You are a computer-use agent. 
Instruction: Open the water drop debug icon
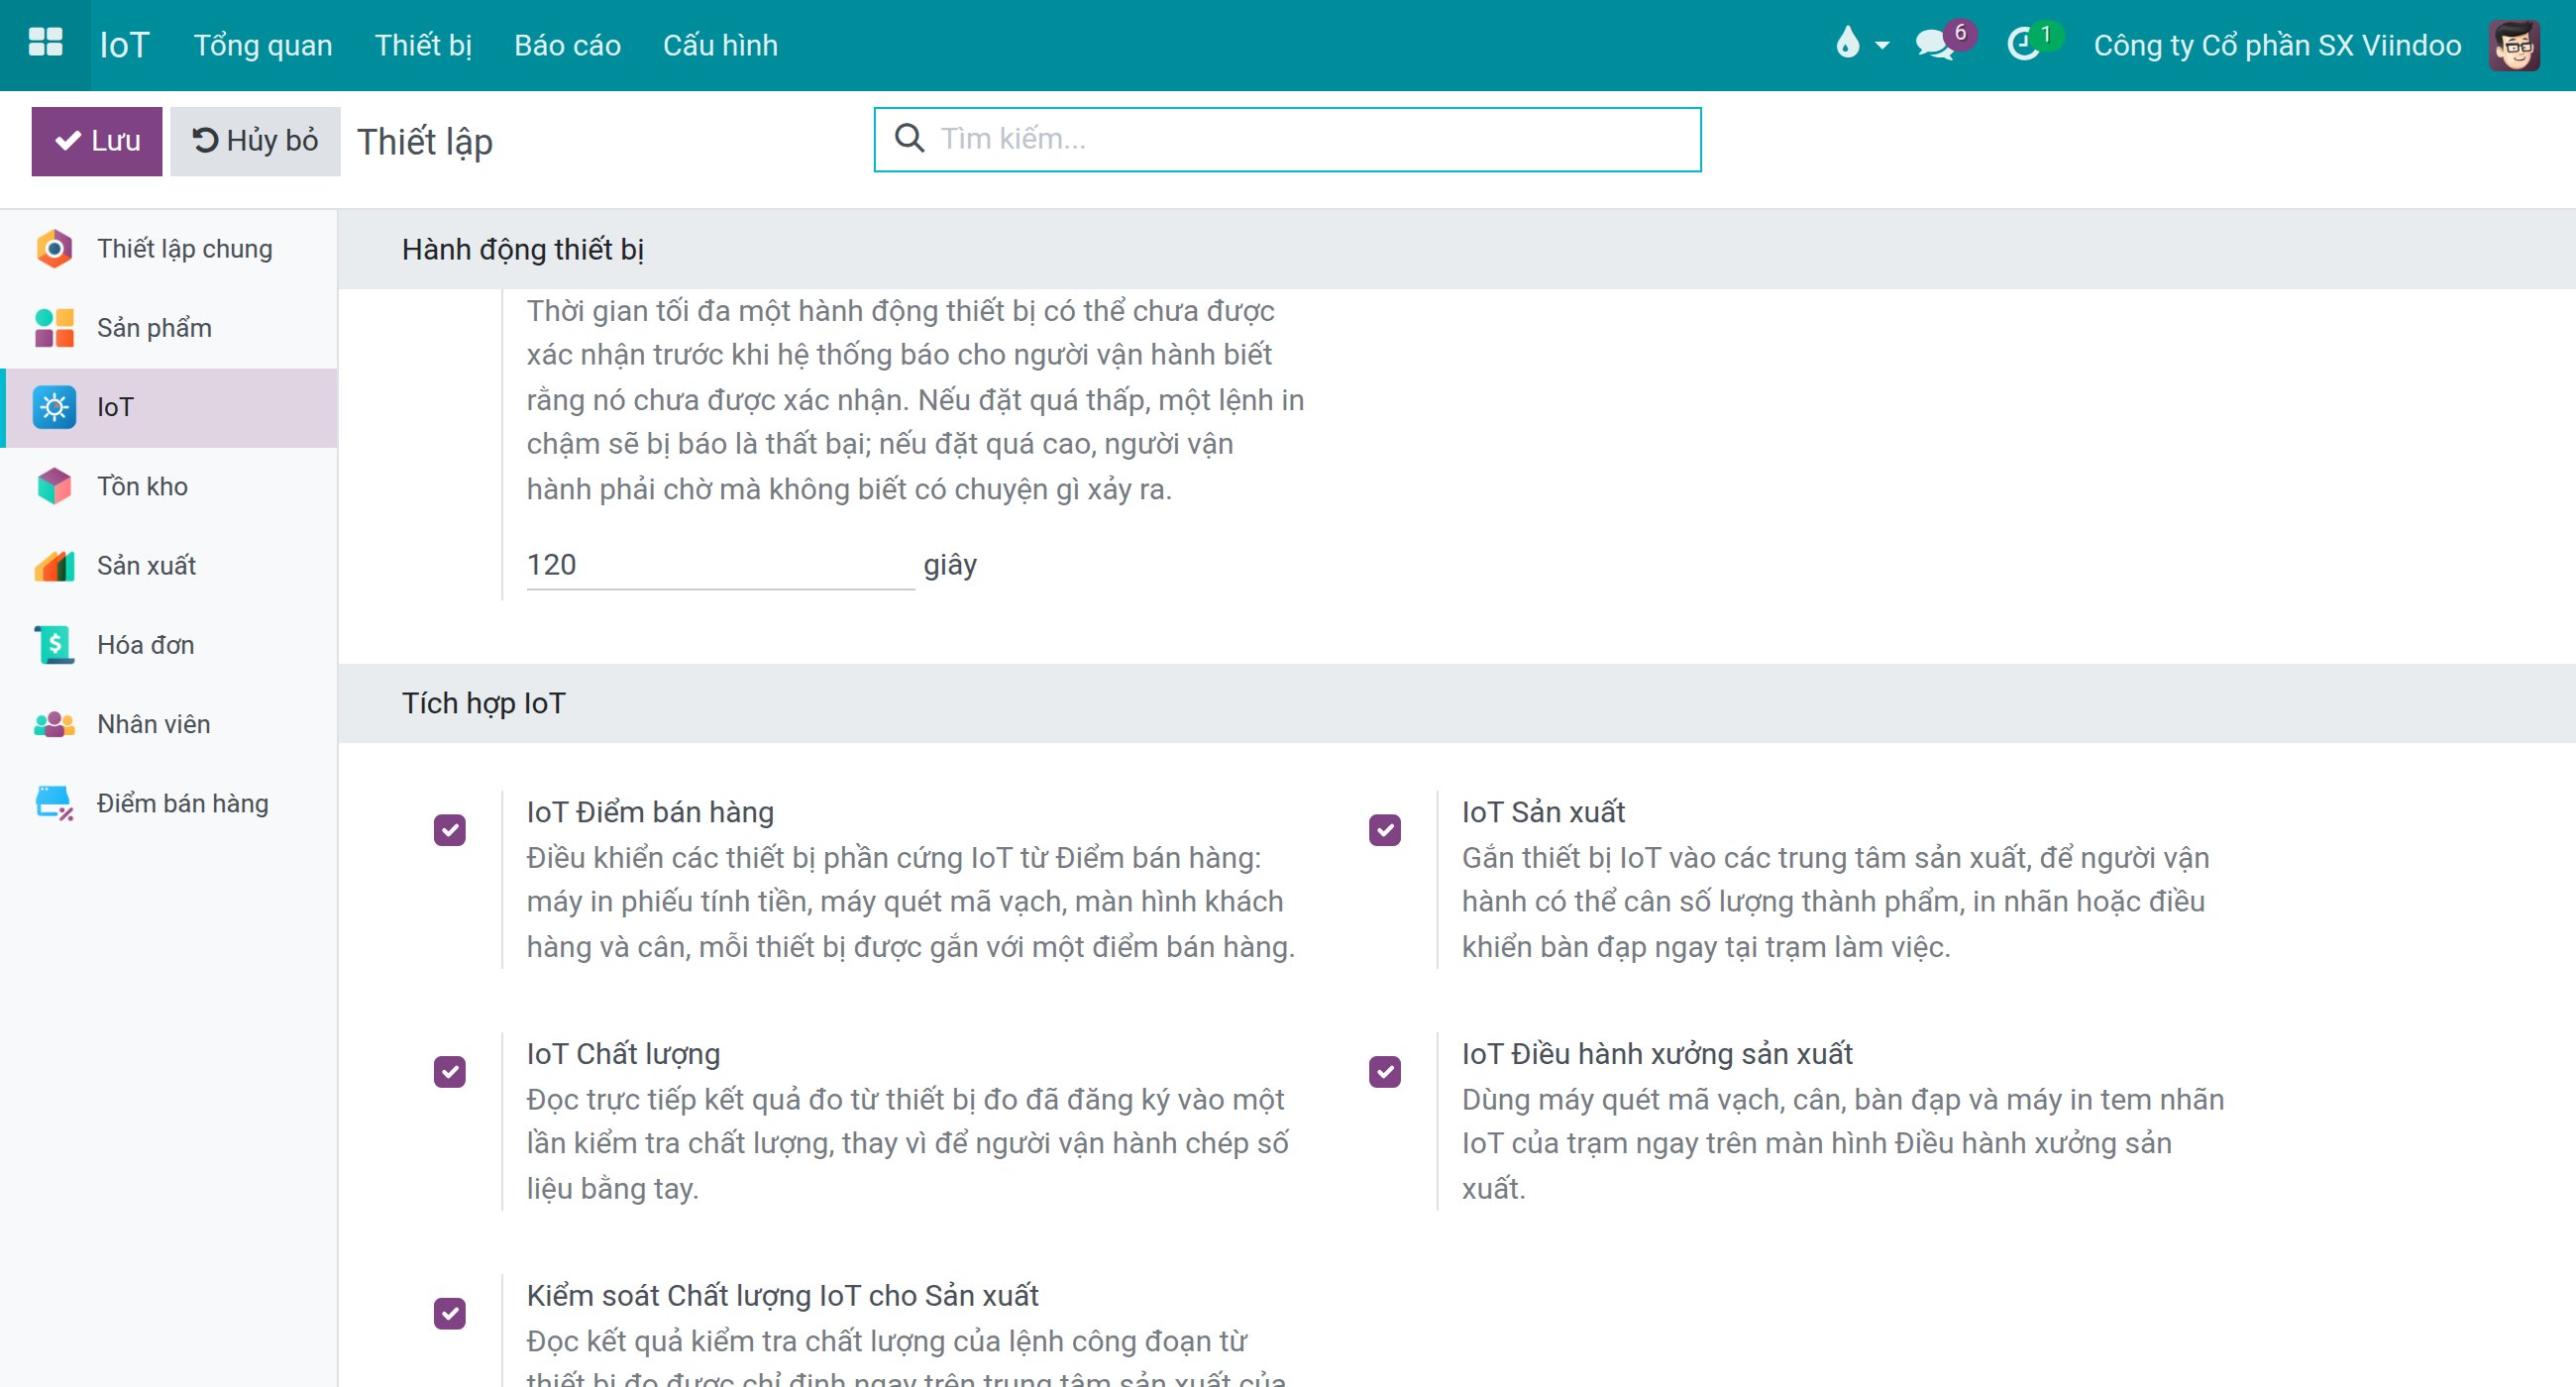[x=1847, y=43]
